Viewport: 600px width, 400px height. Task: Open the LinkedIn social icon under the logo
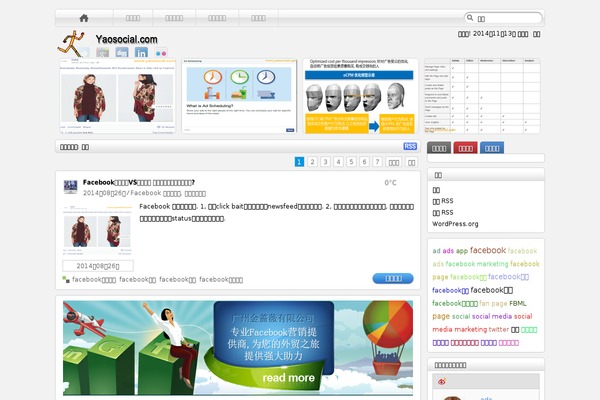coord(141,52)
